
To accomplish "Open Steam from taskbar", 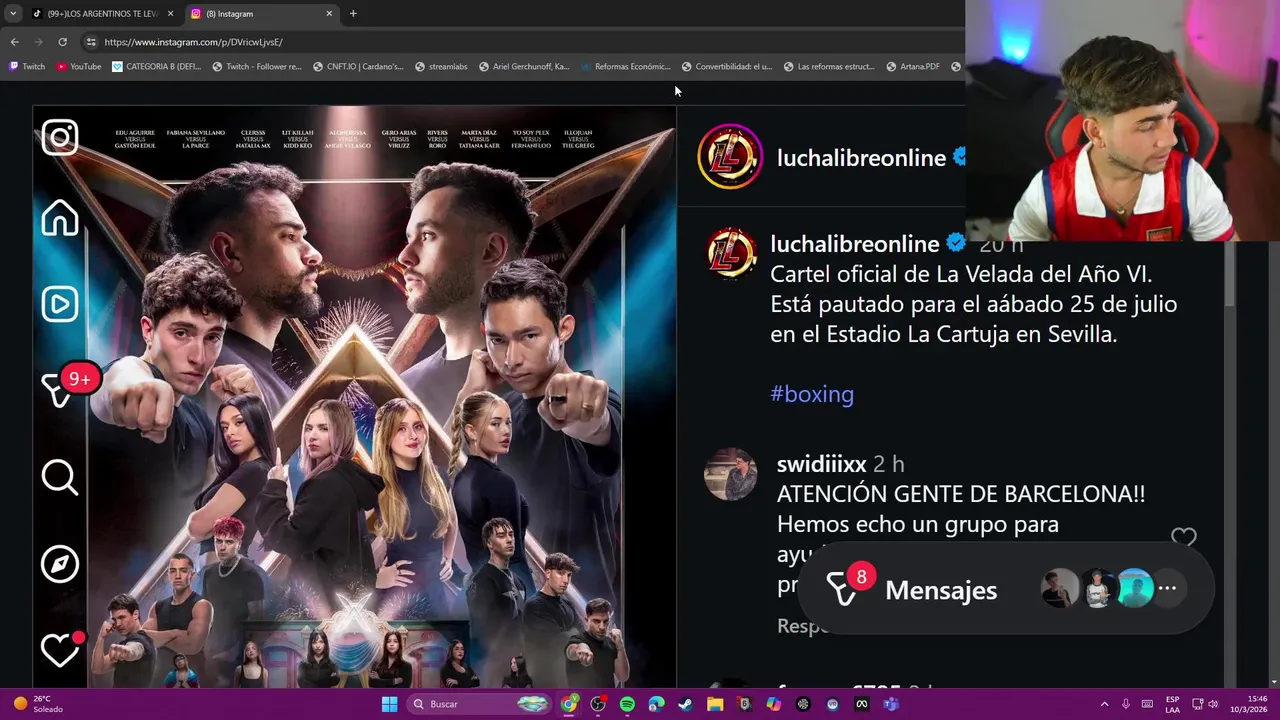I will click(x=685, y=704).
